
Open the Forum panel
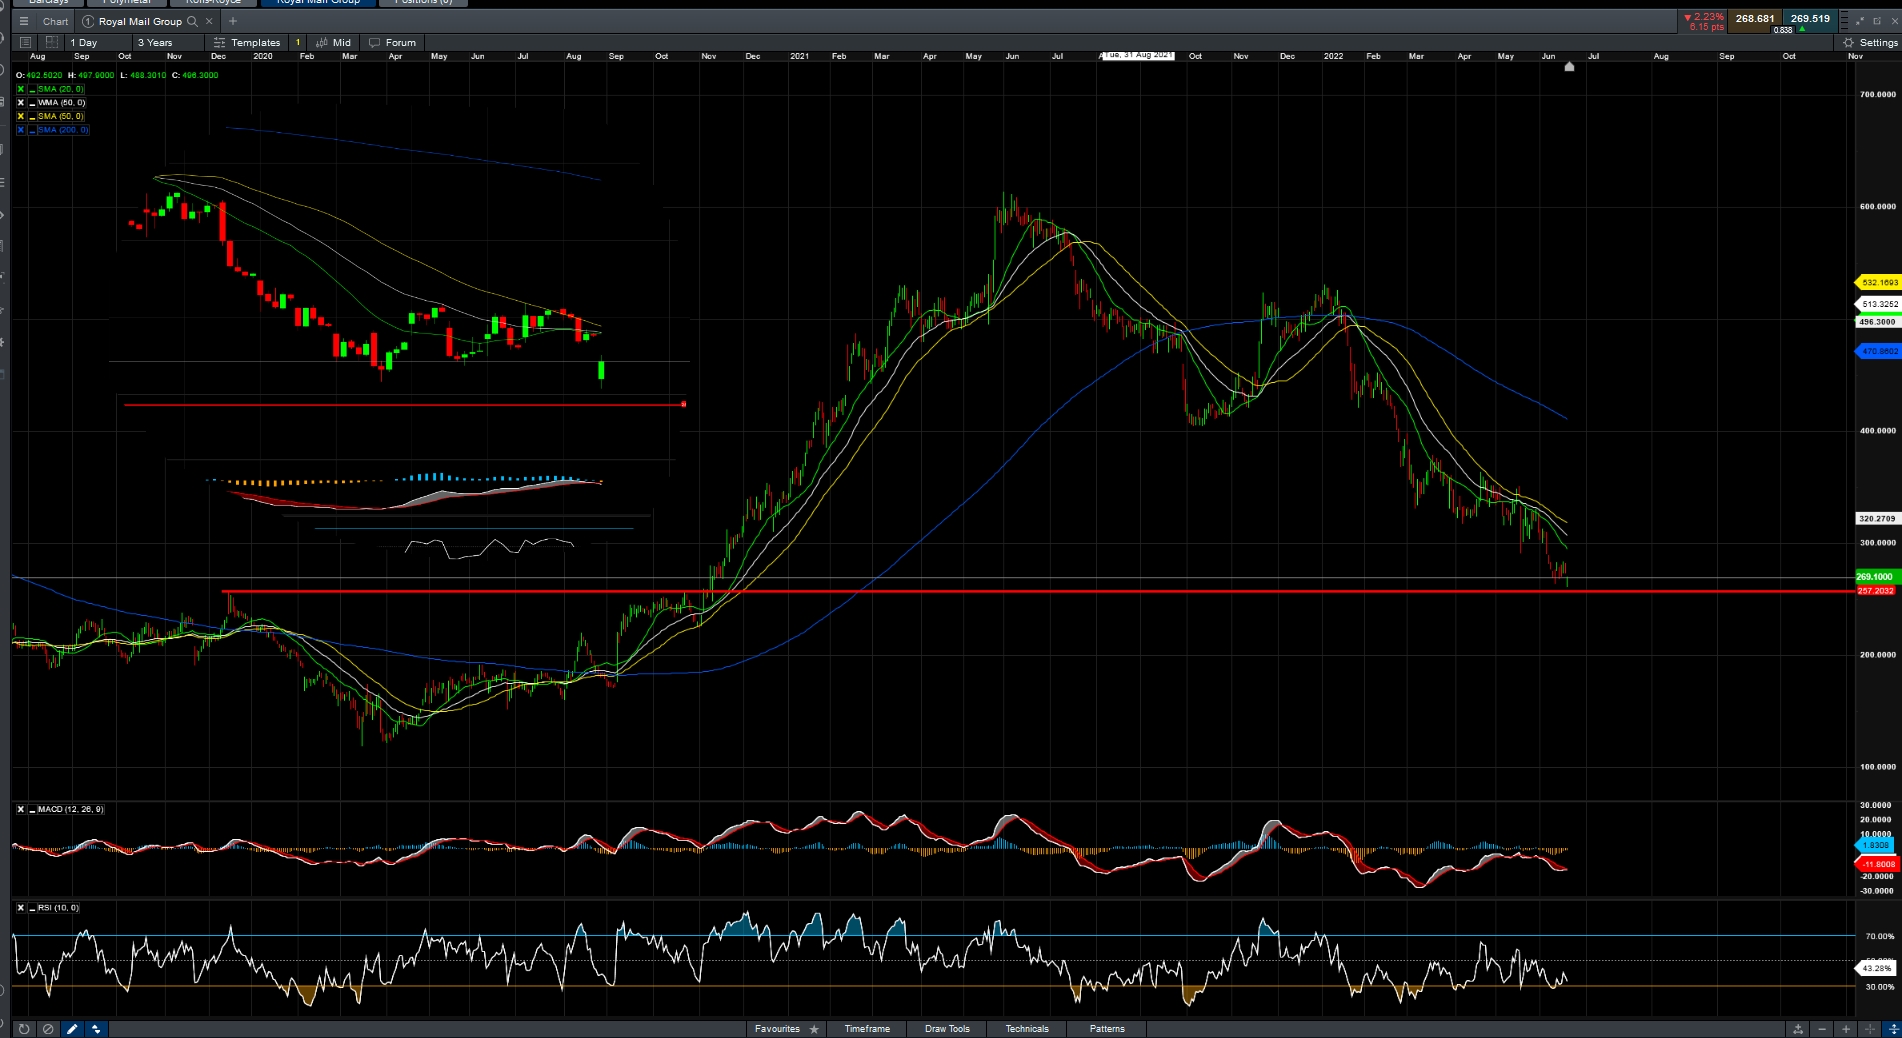(x=392, y=42)
